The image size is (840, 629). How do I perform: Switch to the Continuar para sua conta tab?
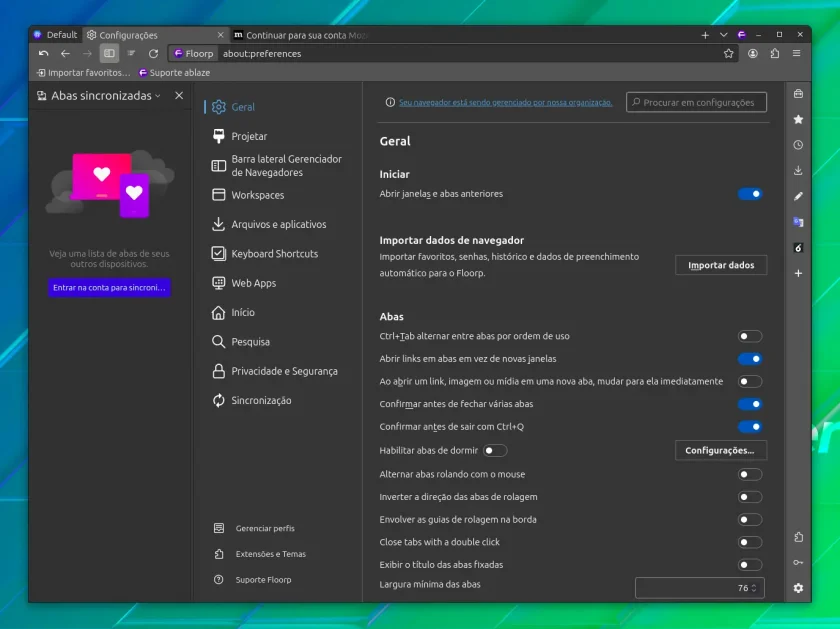[301, 35]
